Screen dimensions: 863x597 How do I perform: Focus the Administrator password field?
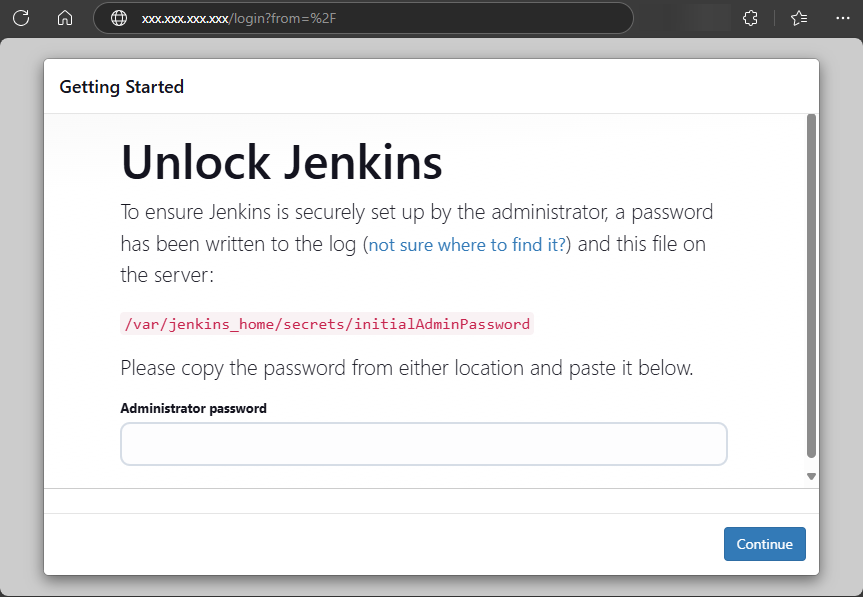pos(424,444)
